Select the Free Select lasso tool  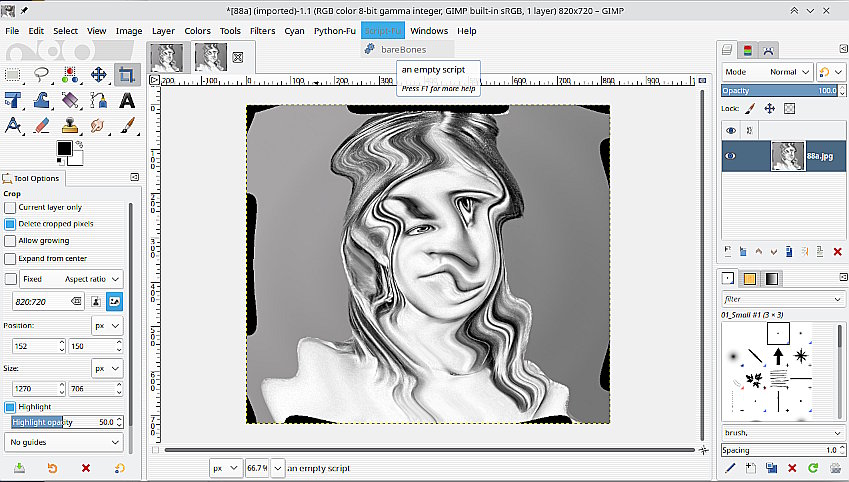(x=42, y=74)
